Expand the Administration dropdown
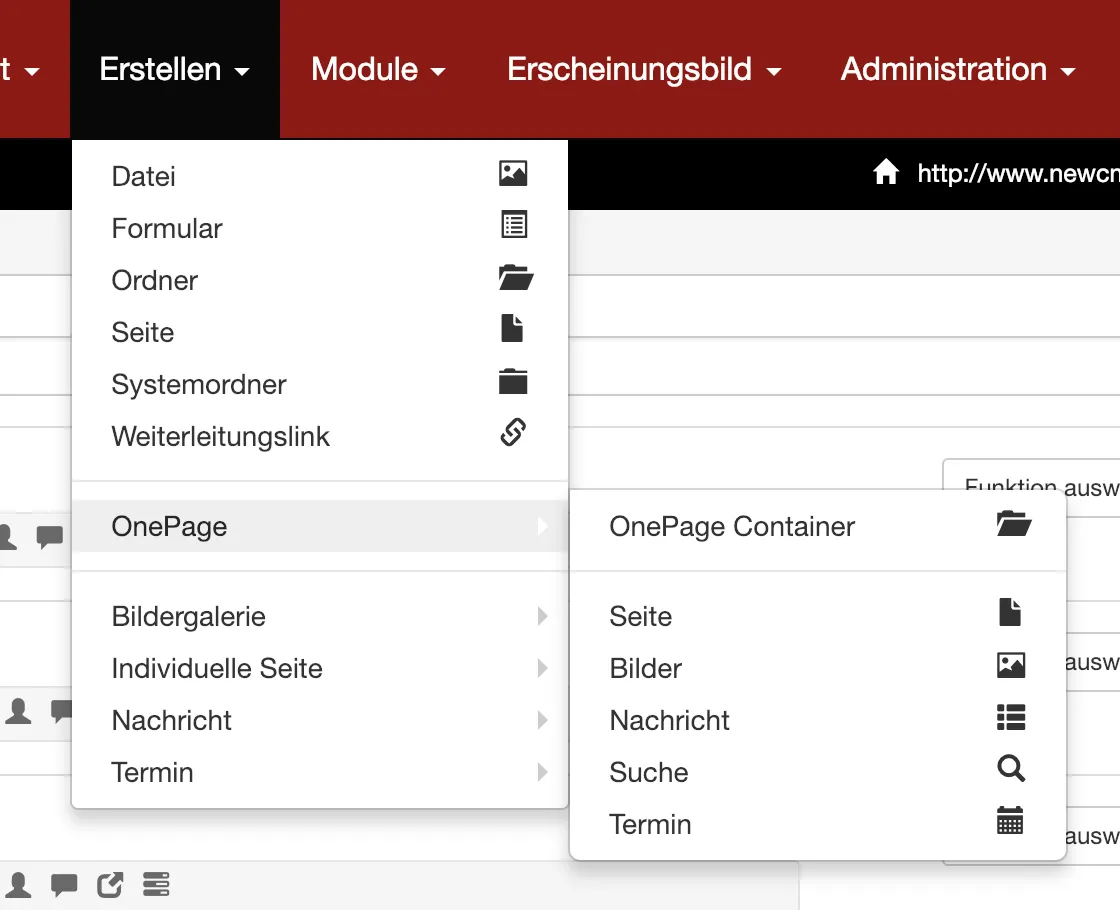 pyautogui.click(x=957, y=69)
